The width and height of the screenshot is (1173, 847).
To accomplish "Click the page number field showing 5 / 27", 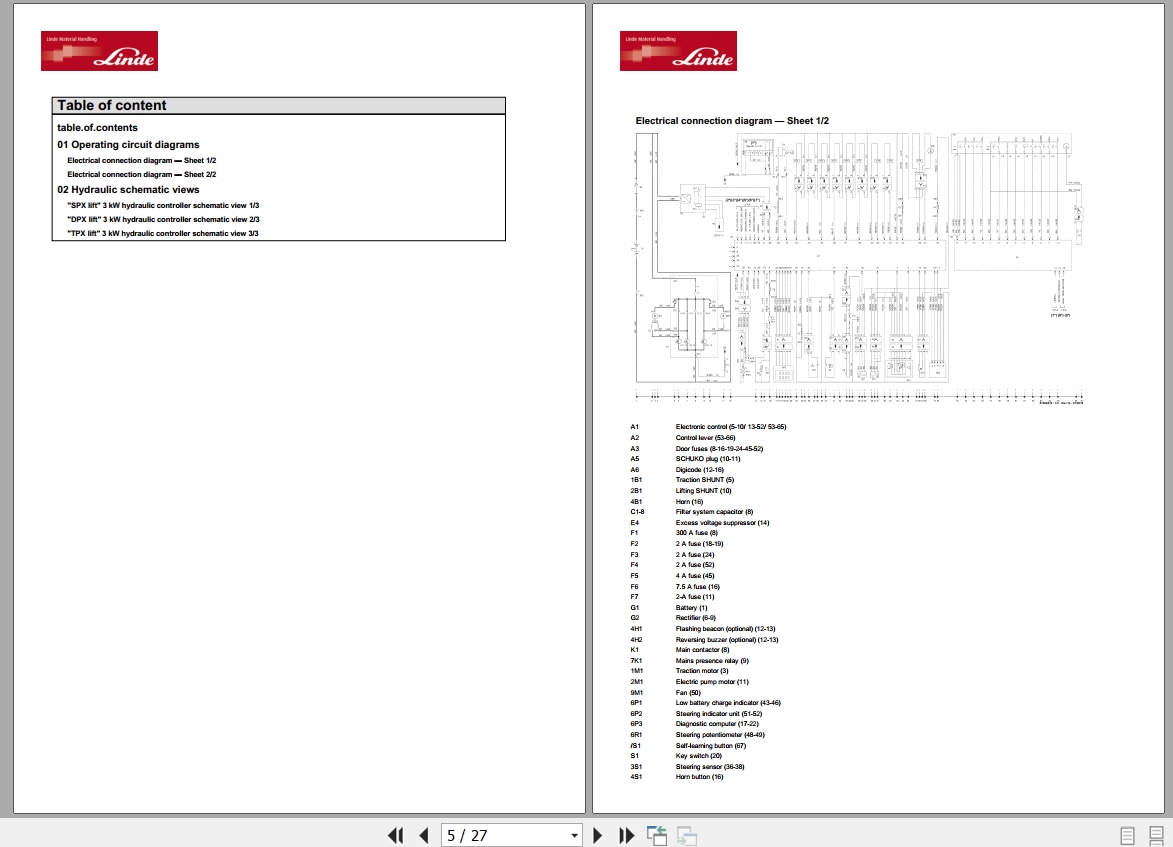I will tap(504, 835).
